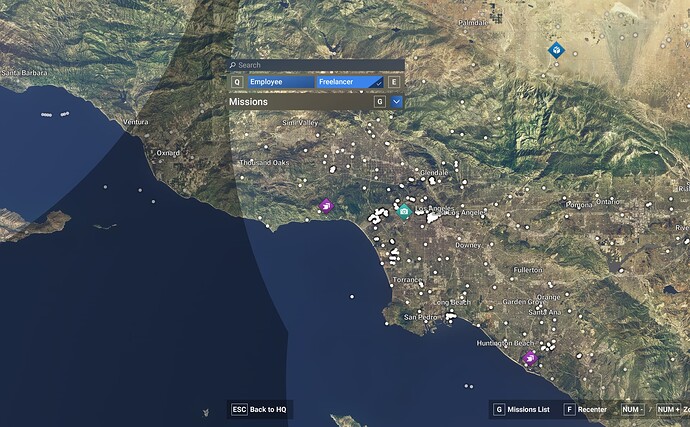The width and height of the screenshot is (690, 427).
Task: Click the Torrance map label
Action: point(407,280)
